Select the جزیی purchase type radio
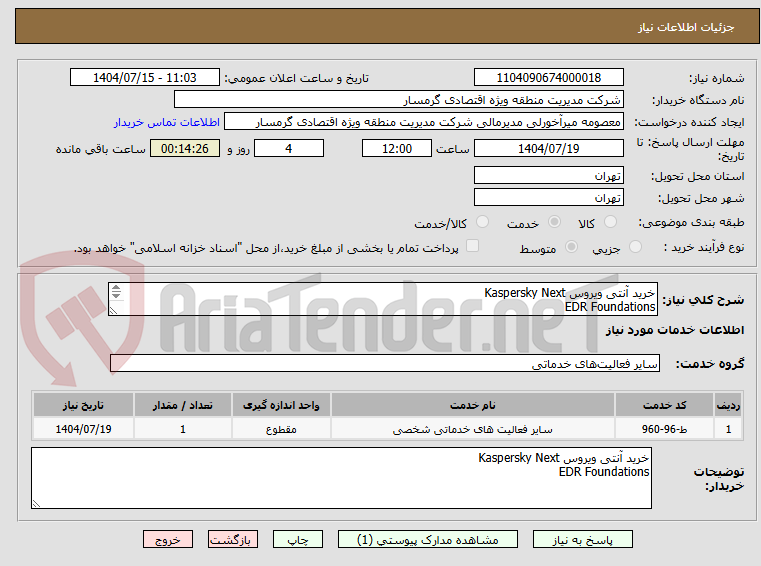The image size is (761, 566). pos(635,247)
